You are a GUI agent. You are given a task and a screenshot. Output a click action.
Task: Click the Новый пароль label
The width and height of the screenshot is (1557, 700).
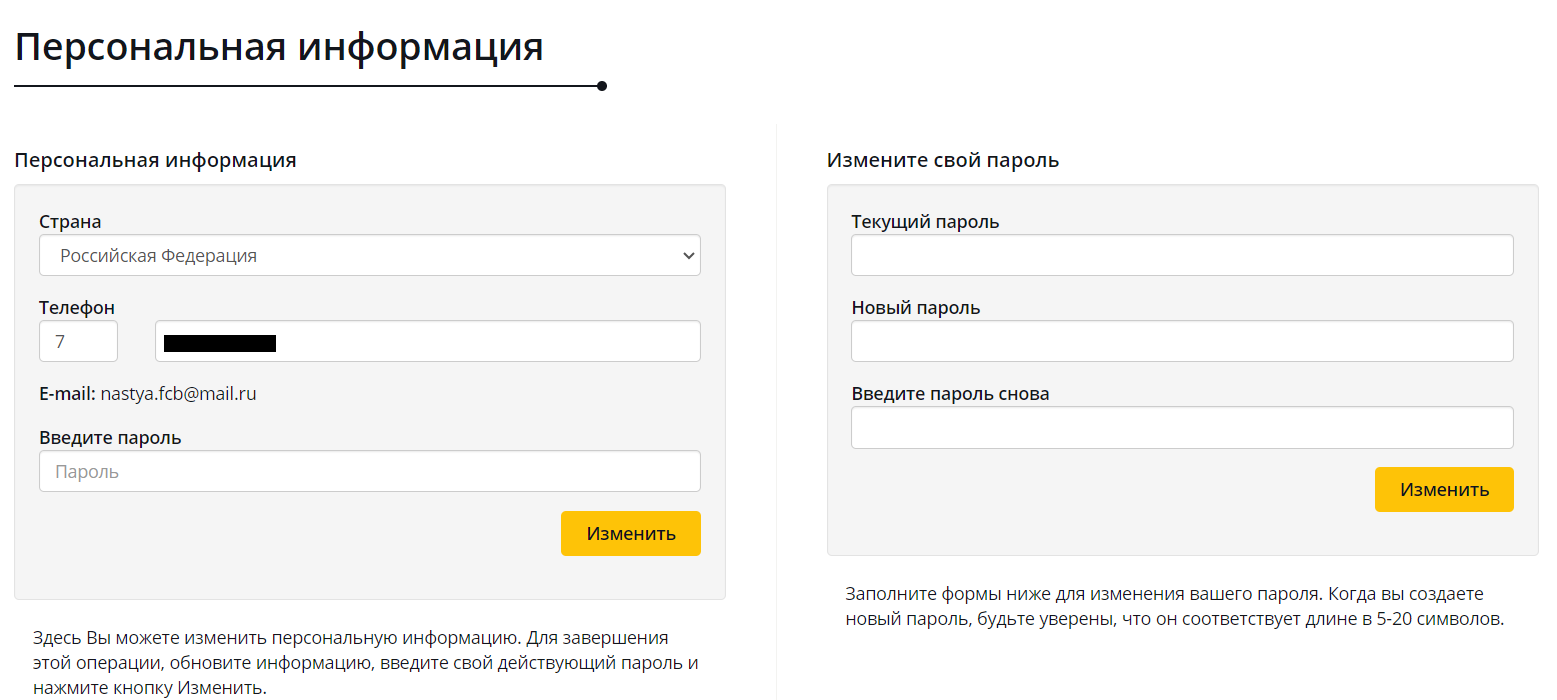coord(916,308)
